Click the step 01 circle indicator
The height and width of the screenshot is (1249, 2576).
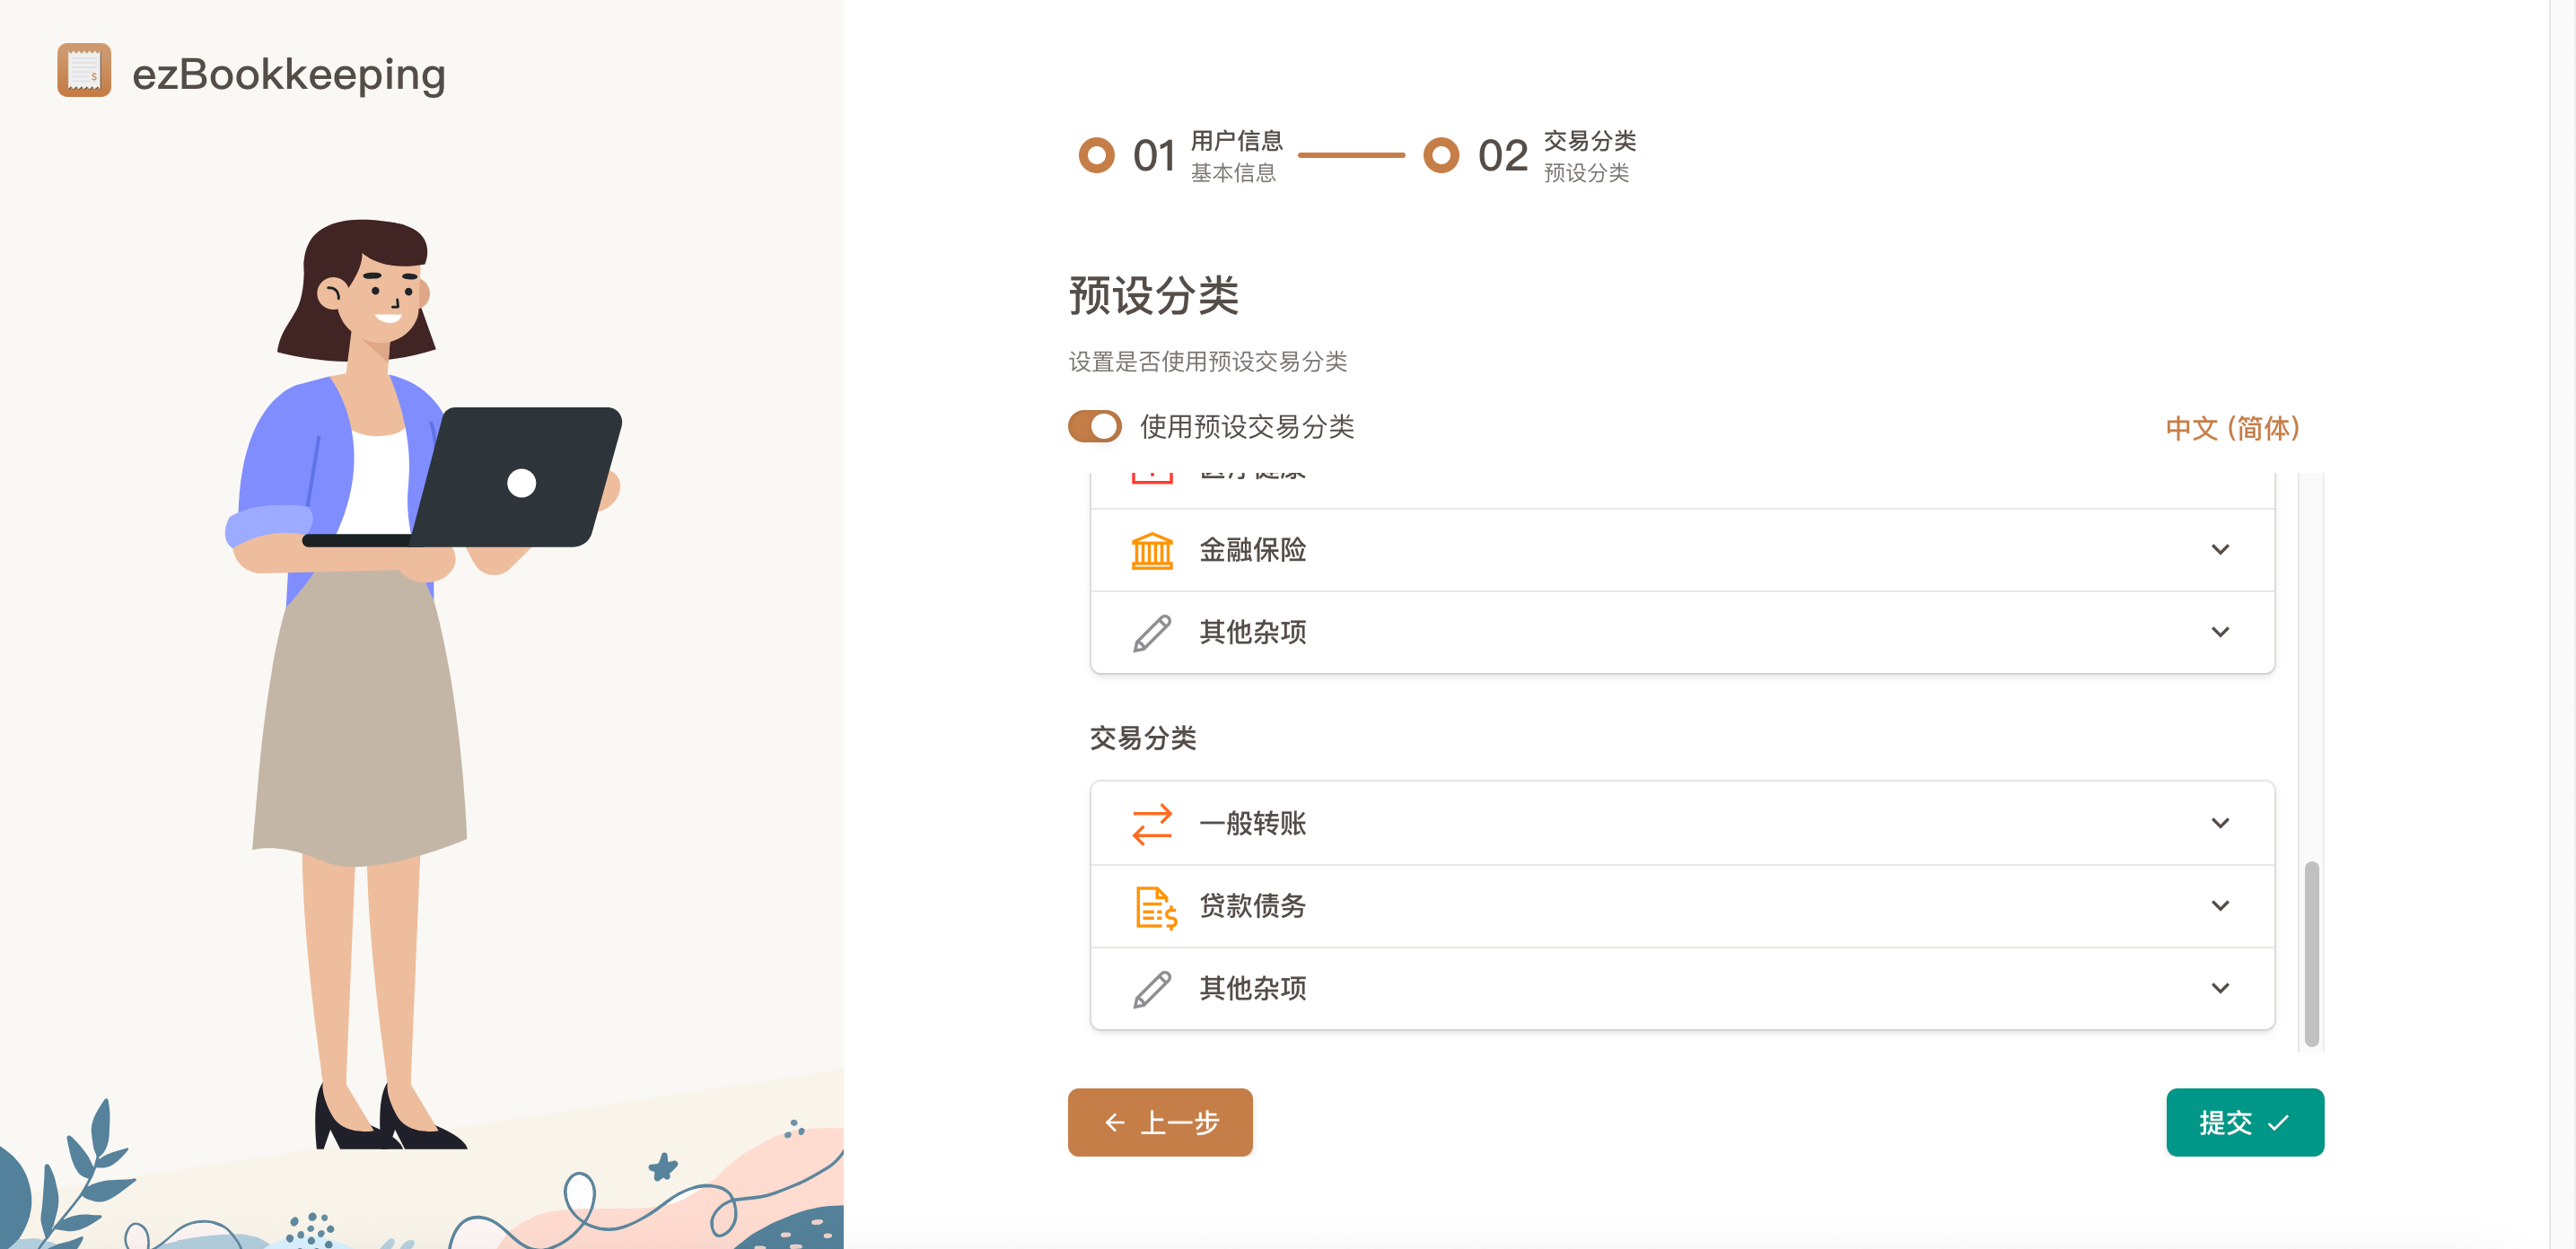(1096, 155)
